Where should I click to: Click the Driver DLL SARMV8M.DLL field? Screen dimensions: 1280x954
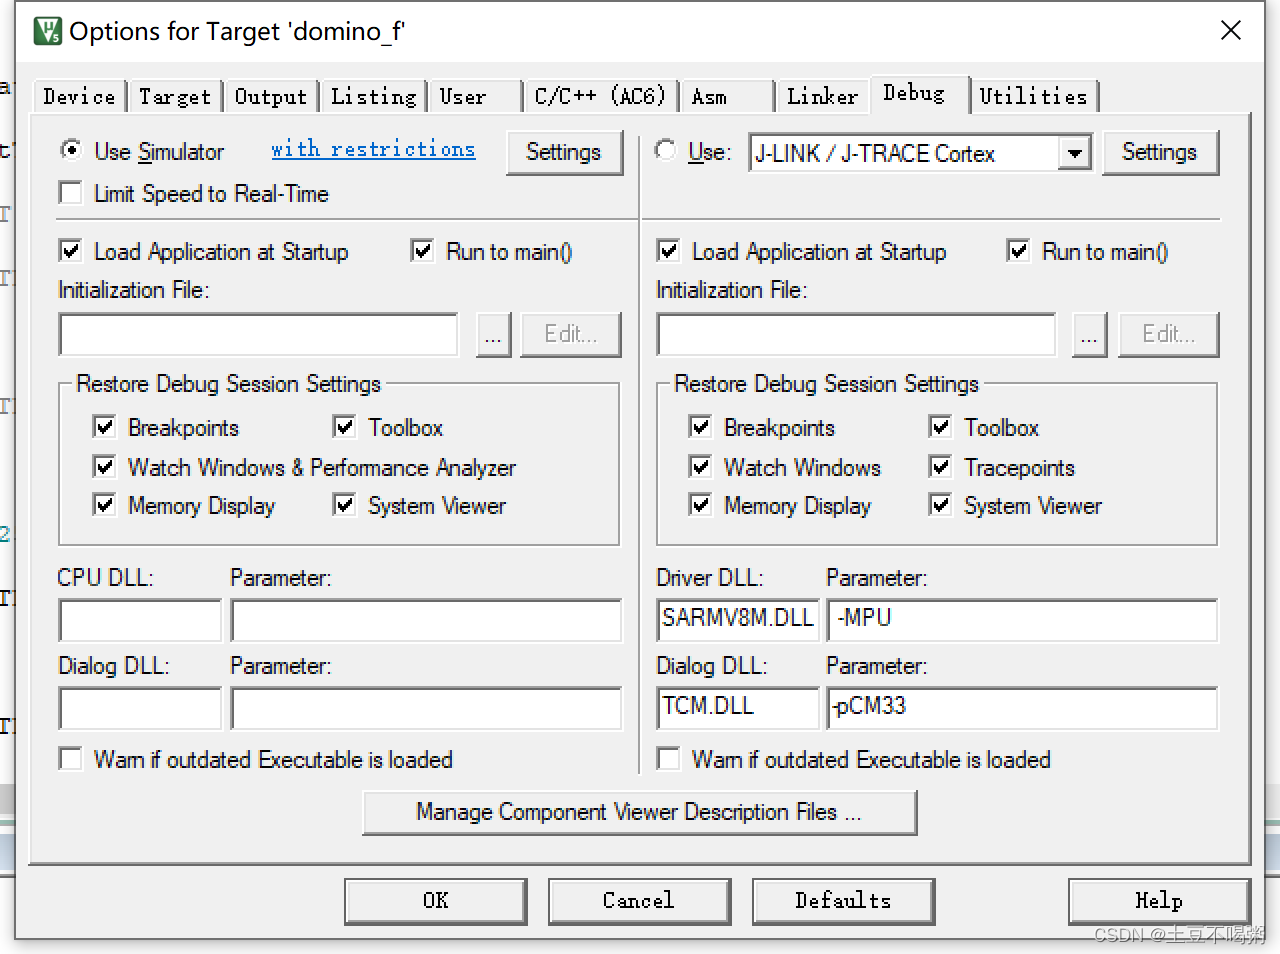coord(736,620)
